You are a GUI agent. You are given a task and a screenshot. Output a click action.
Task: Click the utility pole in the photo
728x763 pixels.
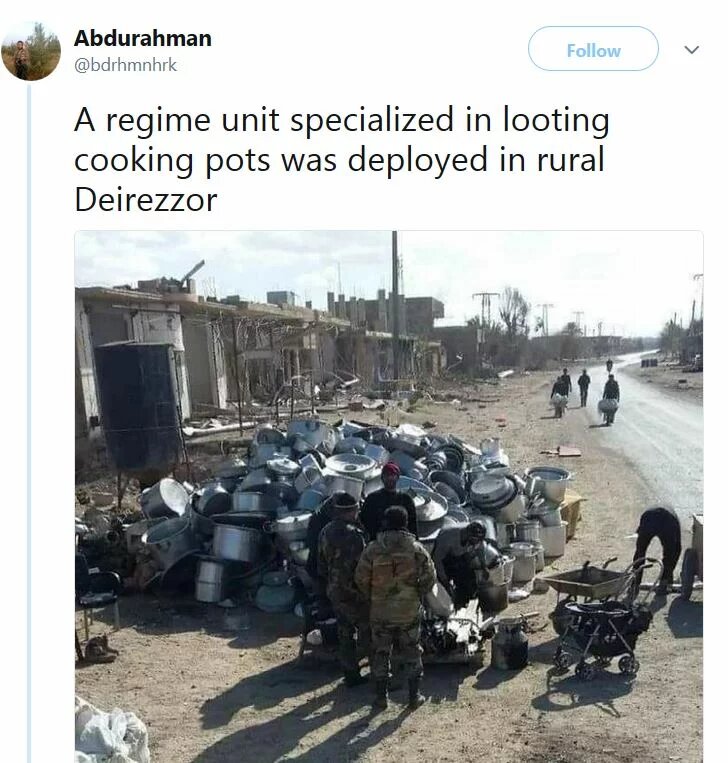(x=395, y=307)
